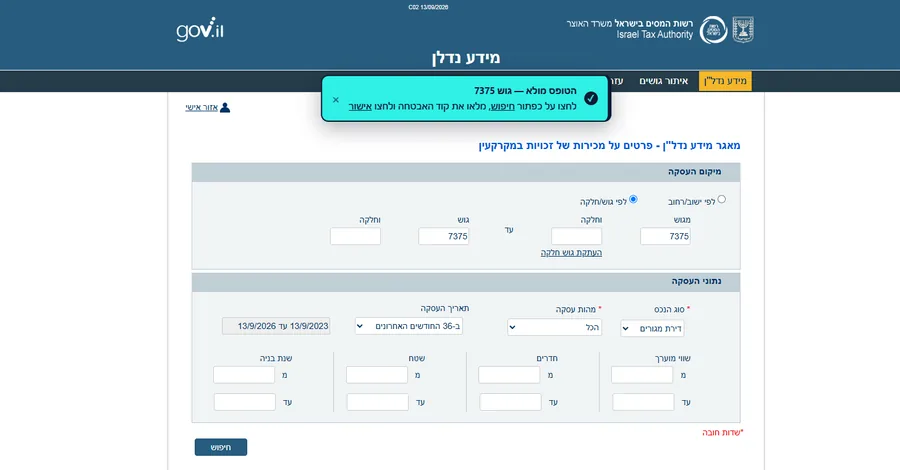The height and width of the screenshot is (470, 900).
Task: Select the לפי ישוב/רחוב radio option
Action: 721,199
